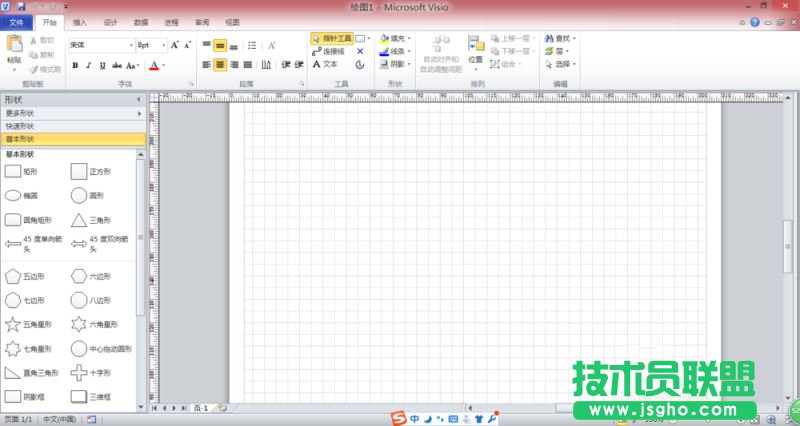The image size is (800, 426).
Task: Select Align Right text icon
Action: coord(234,65)
